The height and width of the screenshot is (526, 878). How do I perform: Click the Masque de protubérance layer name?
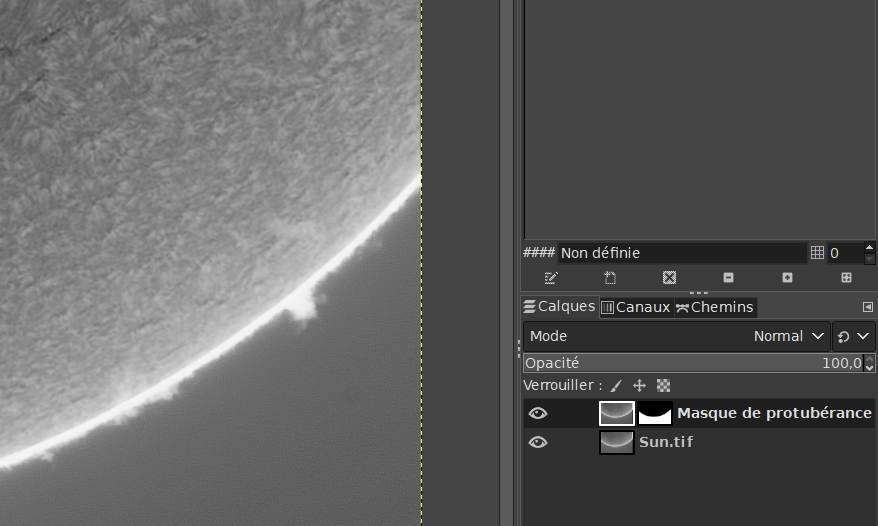tap(774, 413)
